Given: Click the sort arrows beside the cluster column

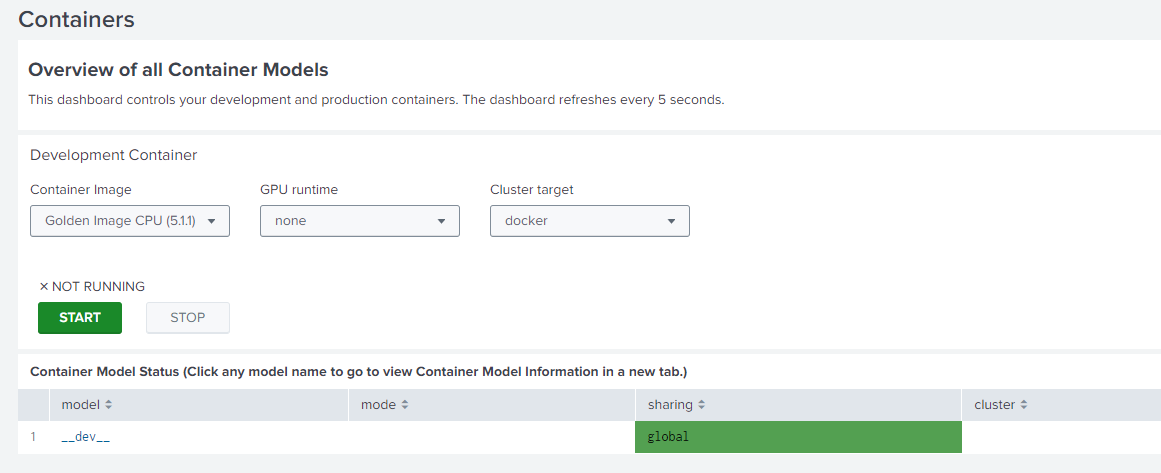Looking at the screenshot, I should tap(1024, 405).
